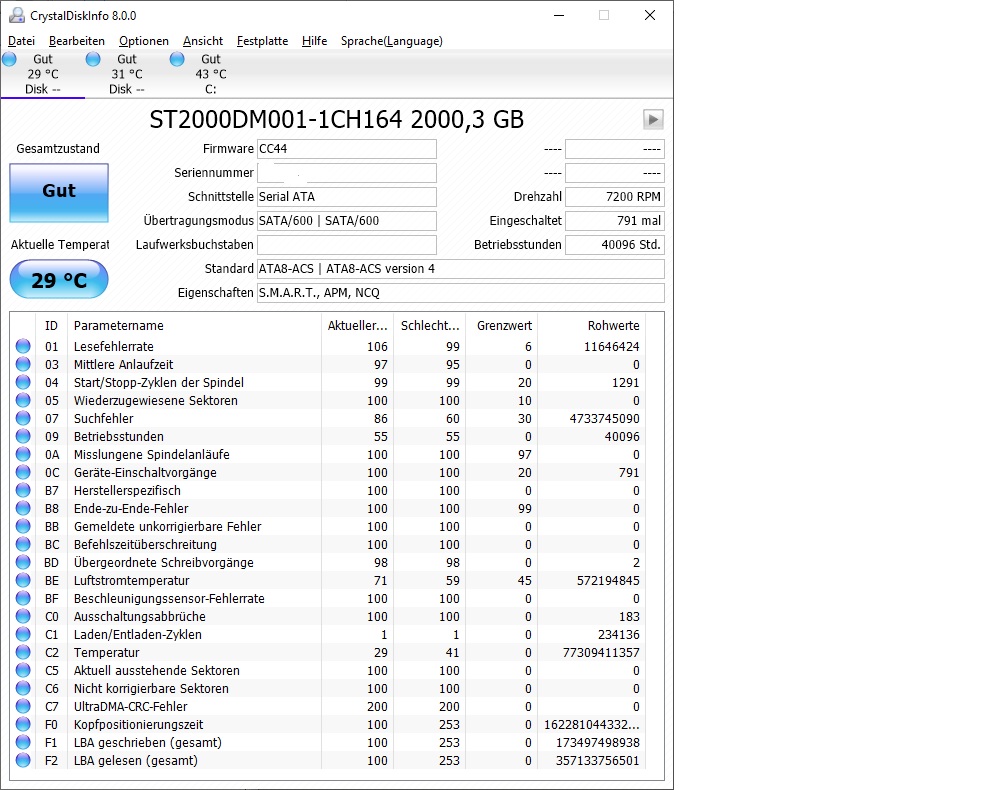
Task: Open the Hilfe menu
Action: pos(314,41)
